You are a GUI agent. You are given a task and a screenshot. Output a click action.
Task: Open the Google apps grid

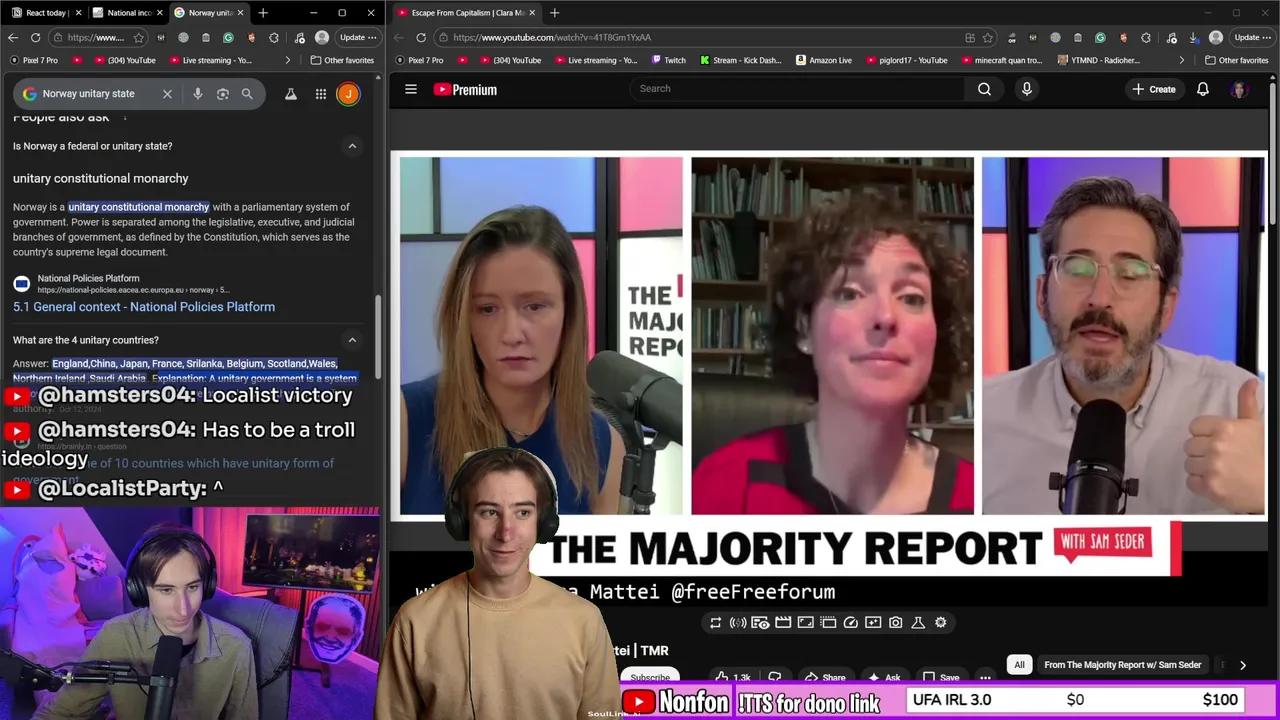click(321, 94)
